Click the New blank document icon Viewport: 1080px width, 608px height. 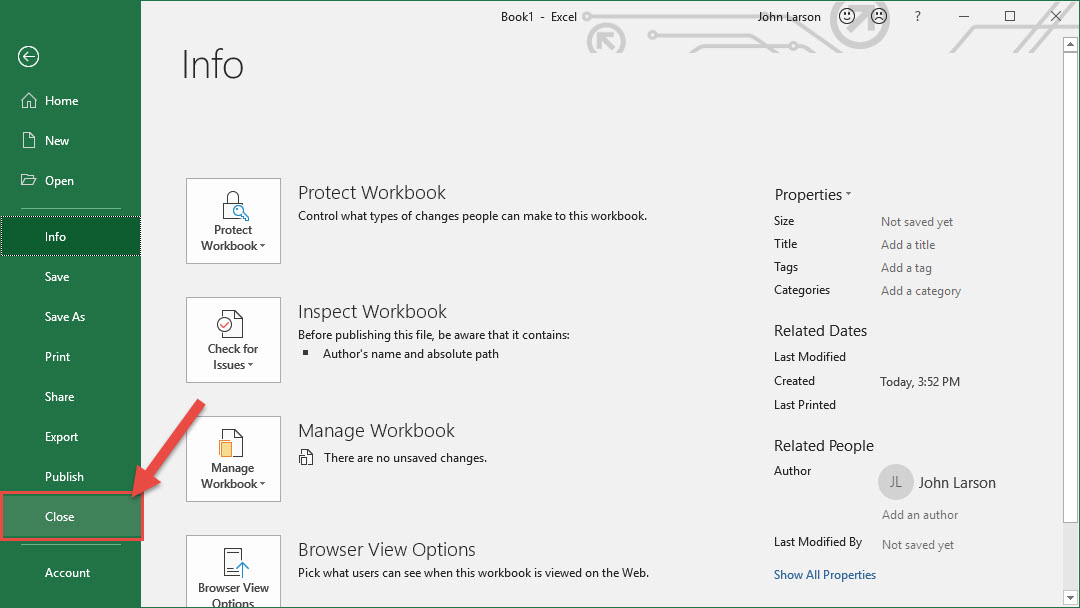click(x=29, y=141)
